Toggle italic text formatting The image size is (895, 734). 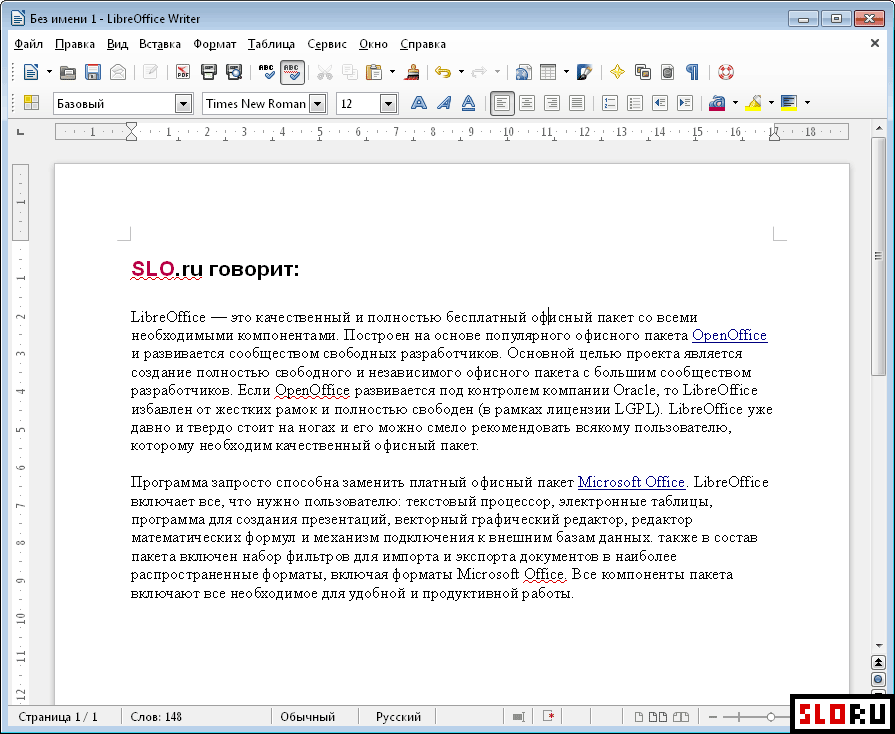pyautogui.click(x=444, y=103)
